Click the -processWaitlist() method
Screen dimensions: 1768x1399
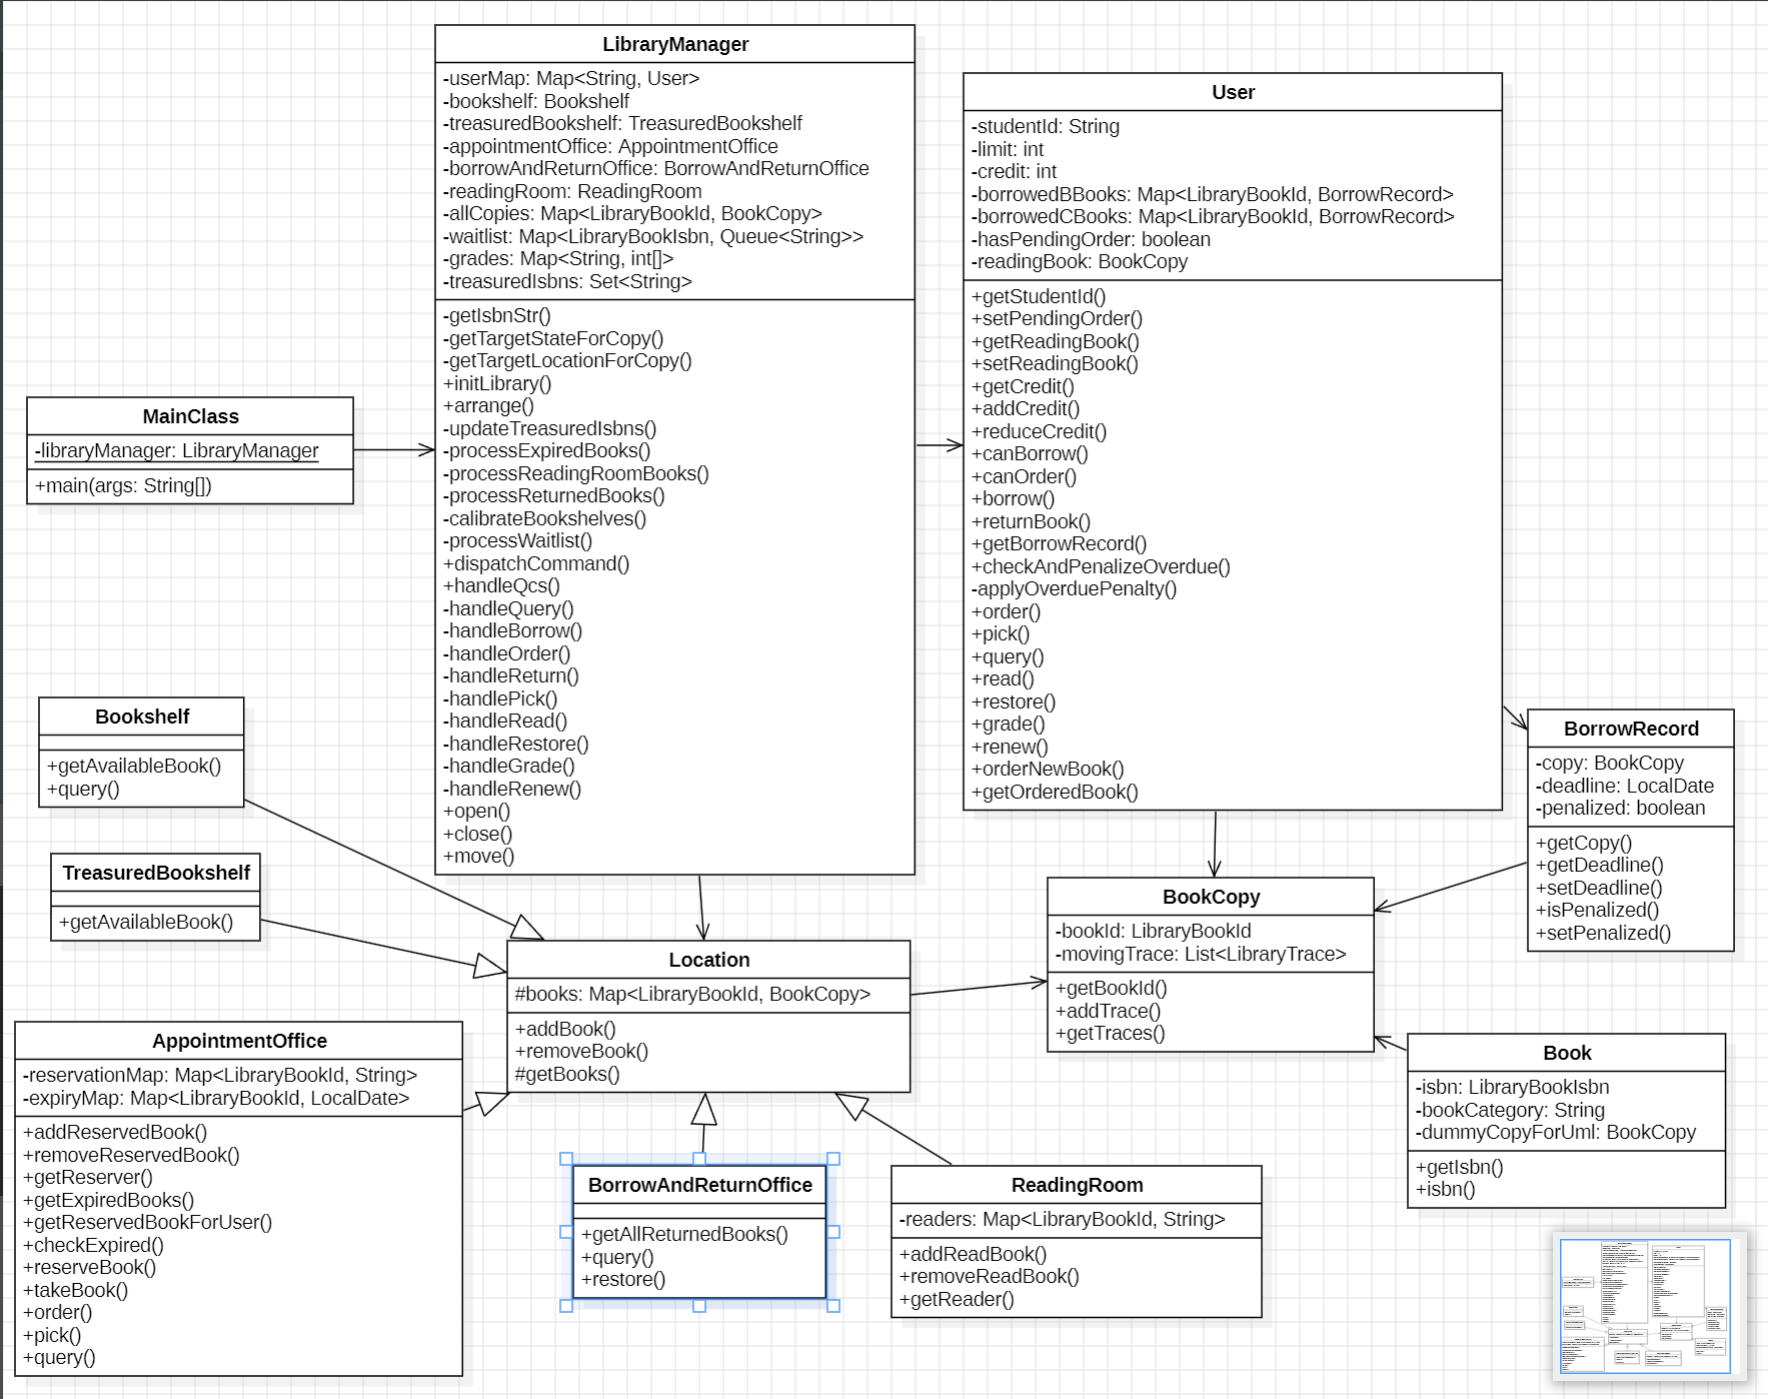pos(517,540)
